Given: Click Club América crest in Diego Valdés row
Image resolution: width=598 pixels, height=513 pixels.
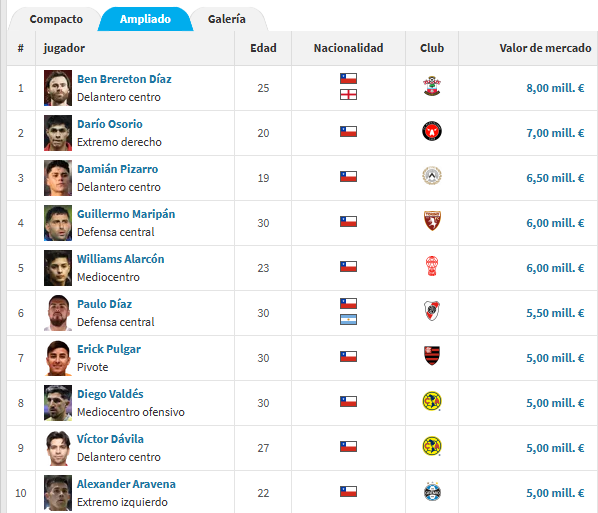Looking at the screenshot, I should pos(432,401).
